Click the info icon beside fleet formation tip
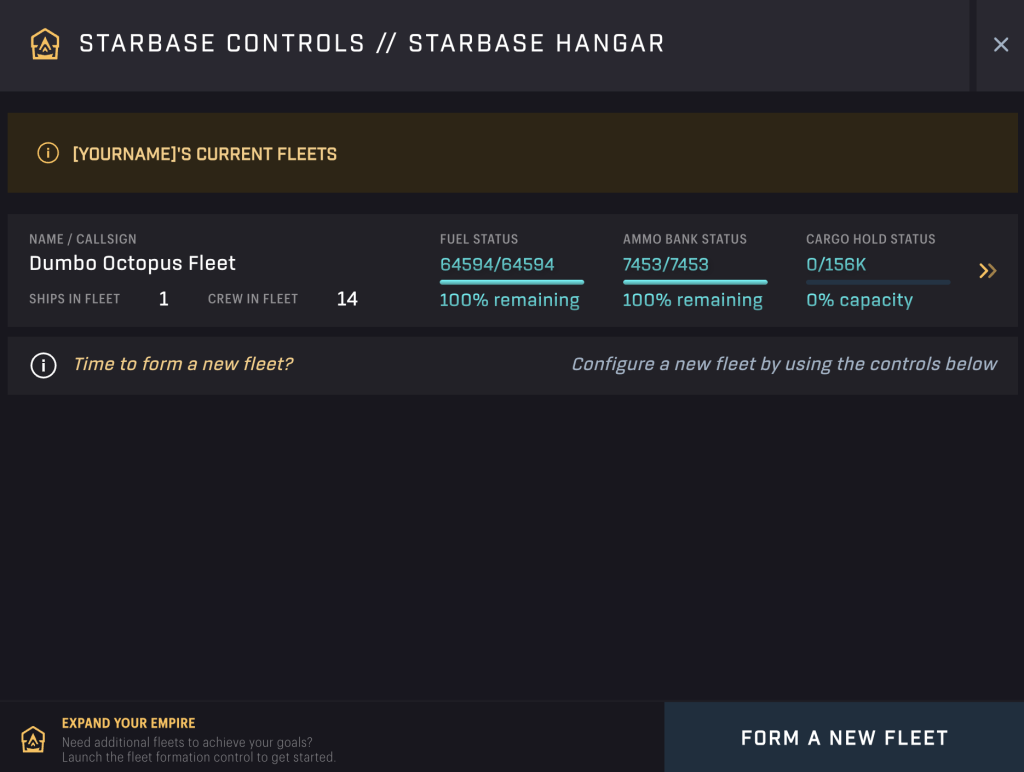 43,365
